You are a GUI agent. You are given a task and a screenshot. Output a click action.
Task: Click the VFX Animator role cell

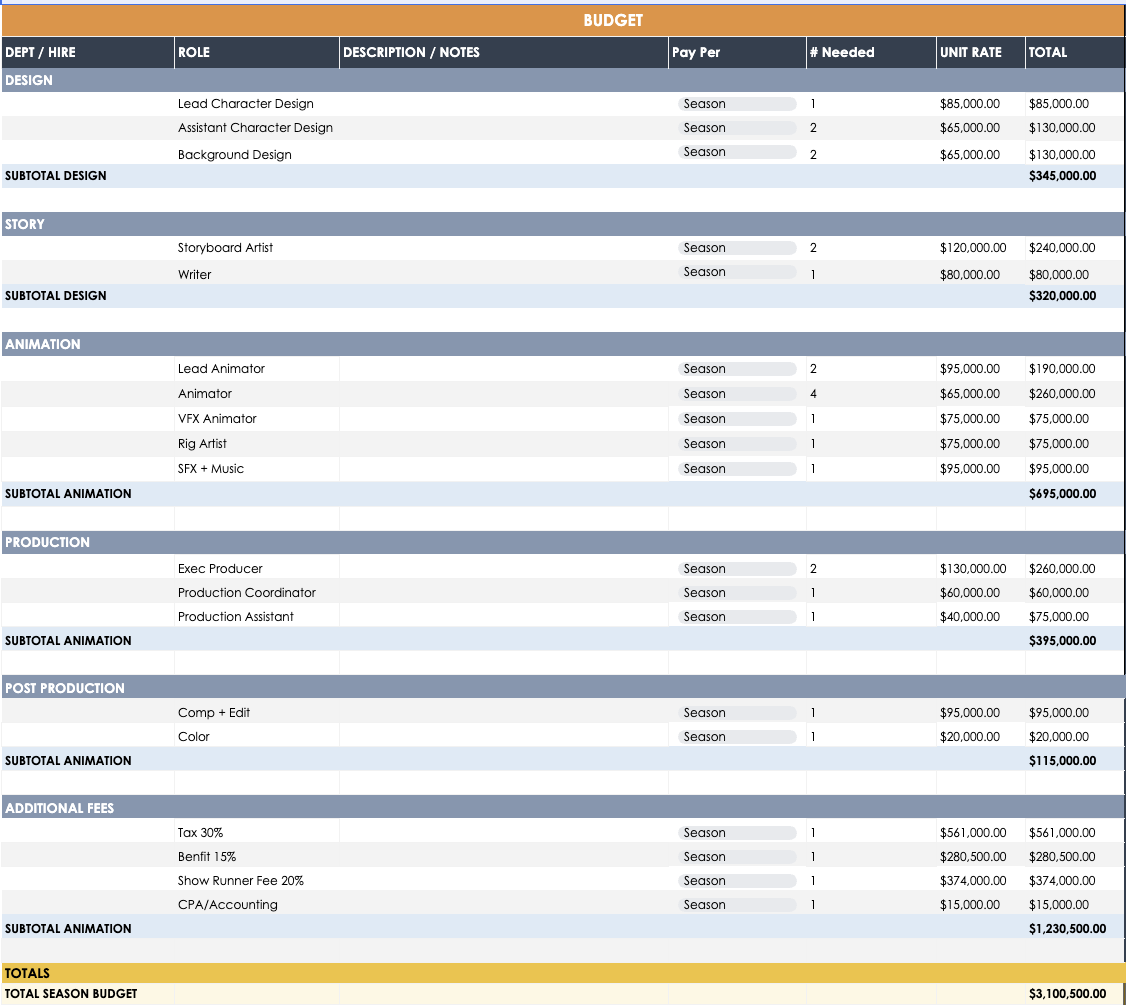pos(256,419)
